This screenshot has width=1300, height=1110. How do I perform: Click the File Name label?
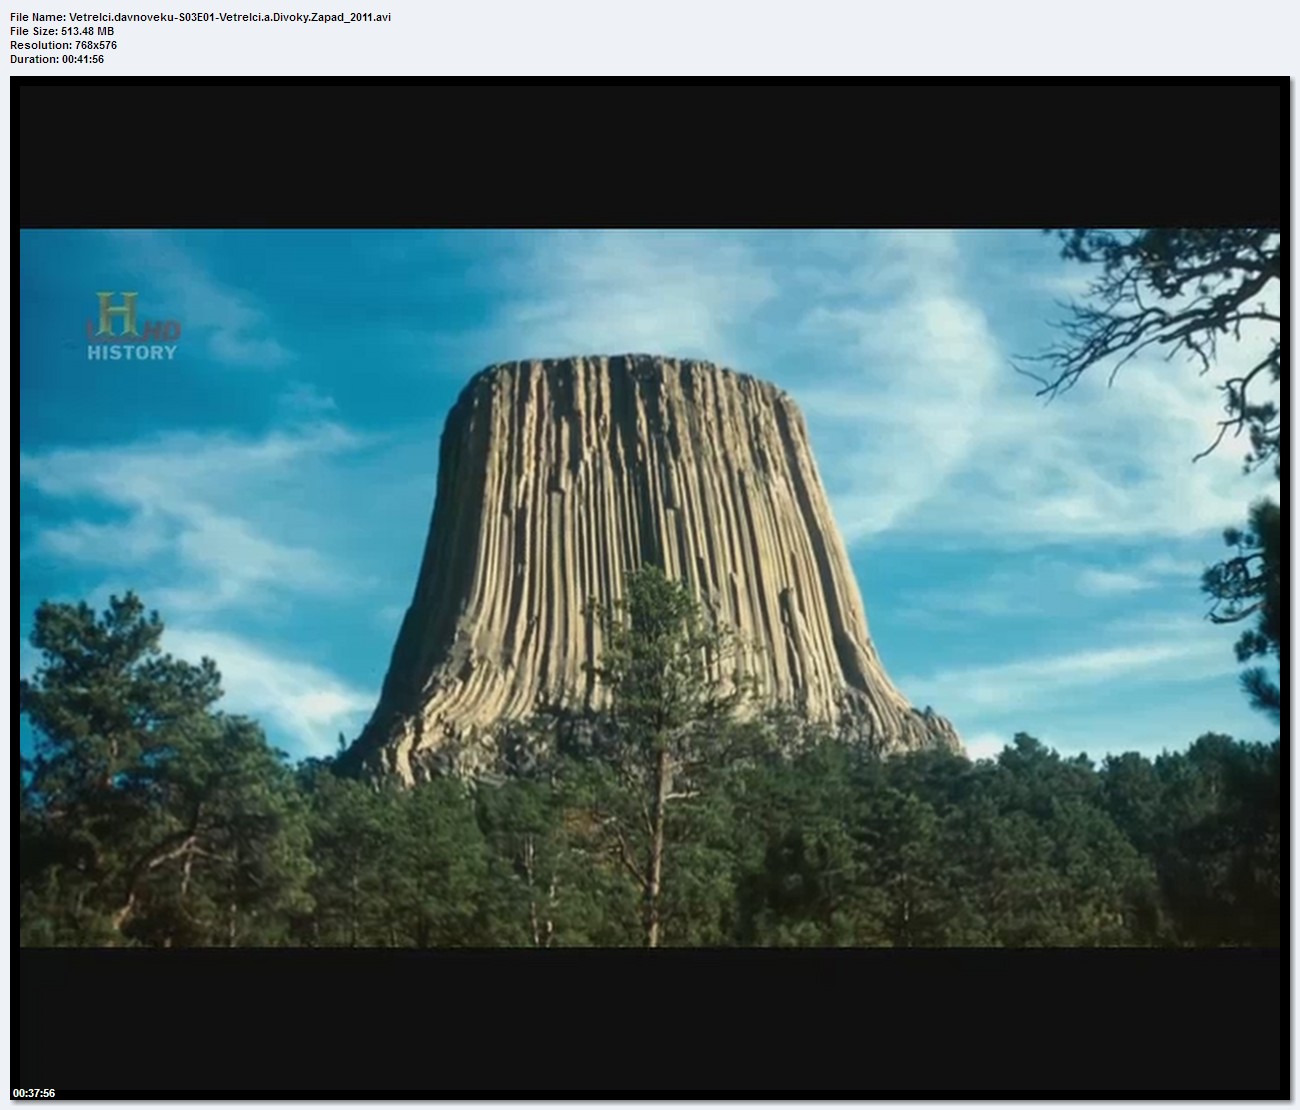[x=38, y=18]
